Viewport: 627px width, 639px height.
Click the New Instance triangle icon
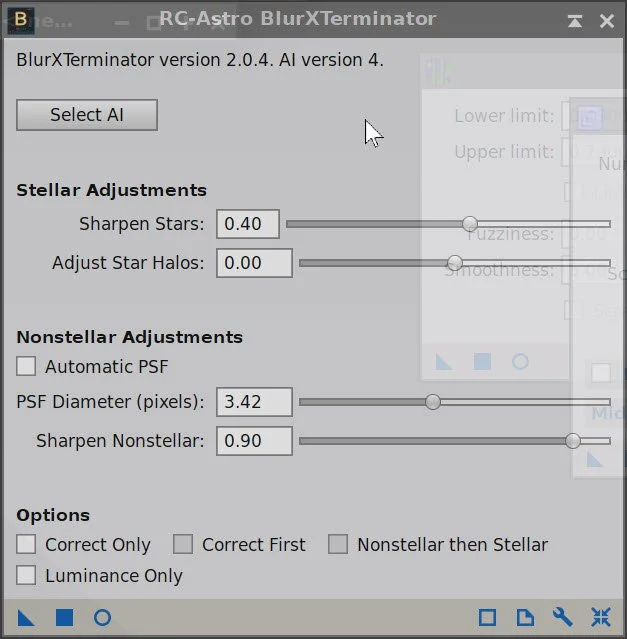[26, 618]
